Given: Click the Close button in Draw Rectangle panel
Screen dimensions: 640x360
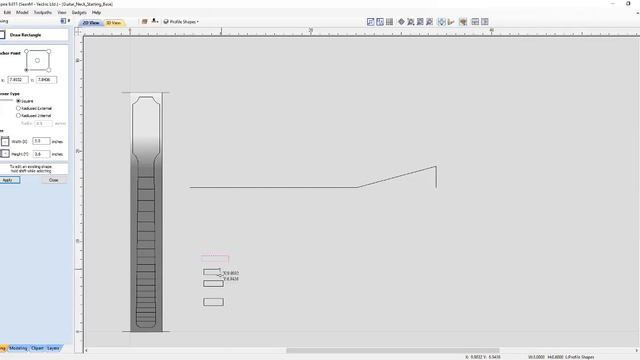Looking at the screenshot, I should click(x=53, y=180).
